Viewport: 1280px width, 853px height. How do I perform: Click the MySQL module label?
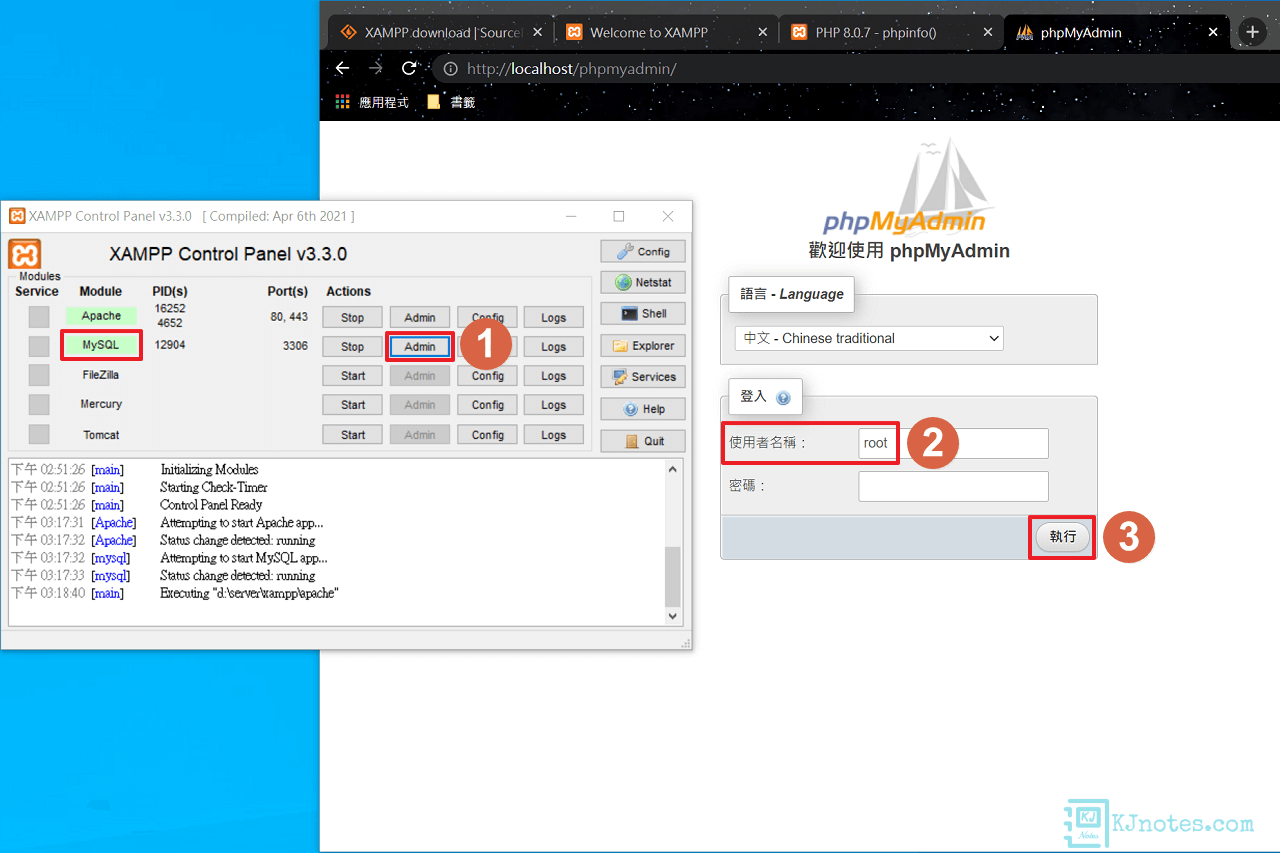point(101,345)
